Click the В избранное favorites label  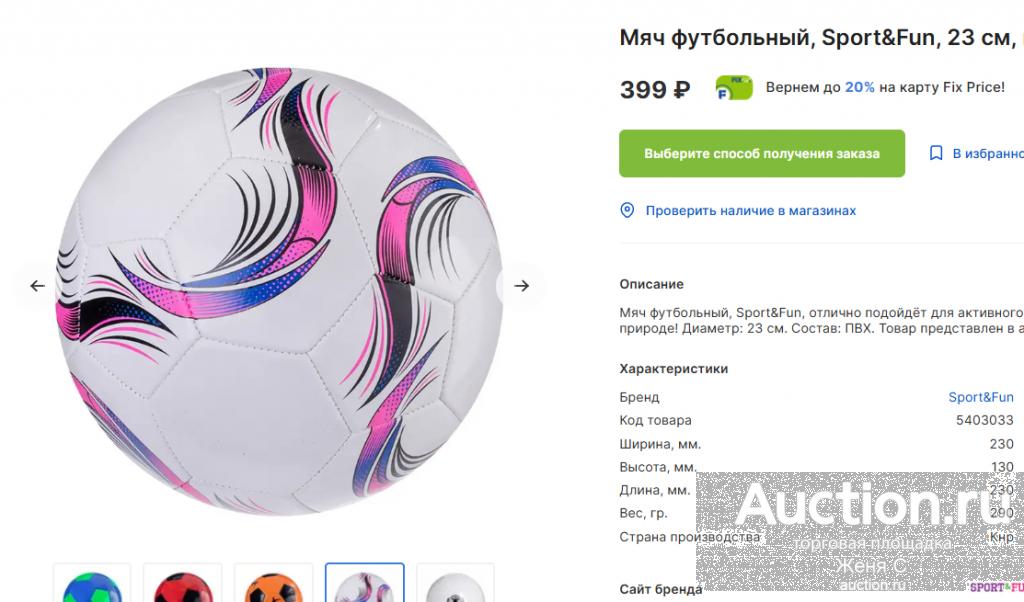pyautogui.click(x=987, y=153)
